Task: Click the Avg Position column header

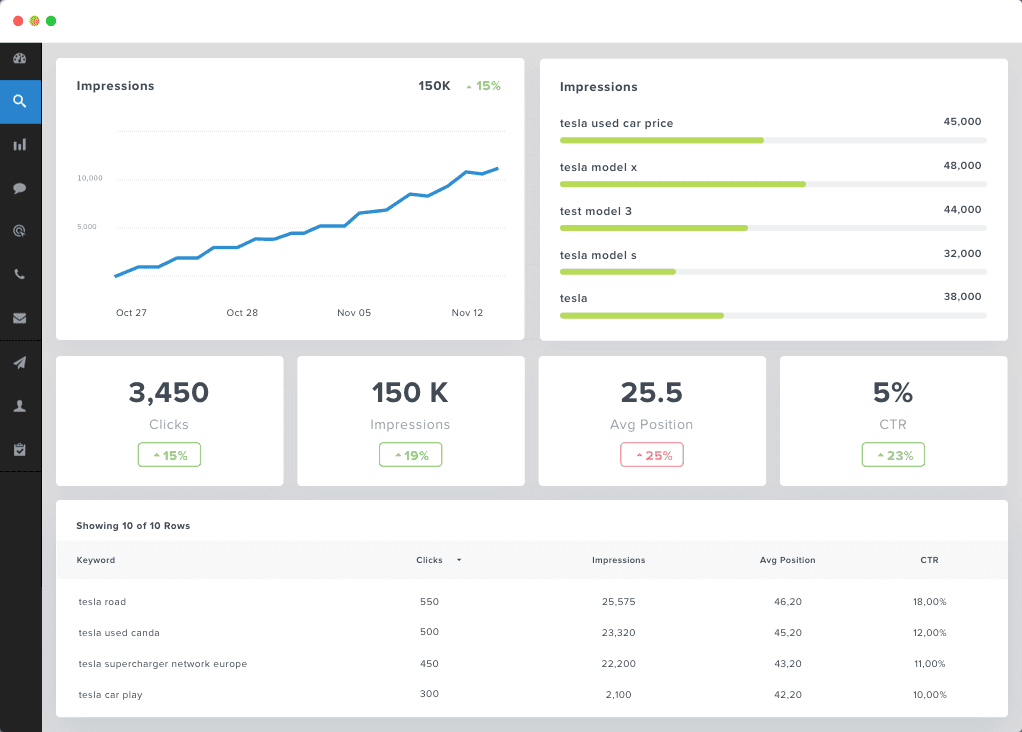Action: tap(787, 560)
